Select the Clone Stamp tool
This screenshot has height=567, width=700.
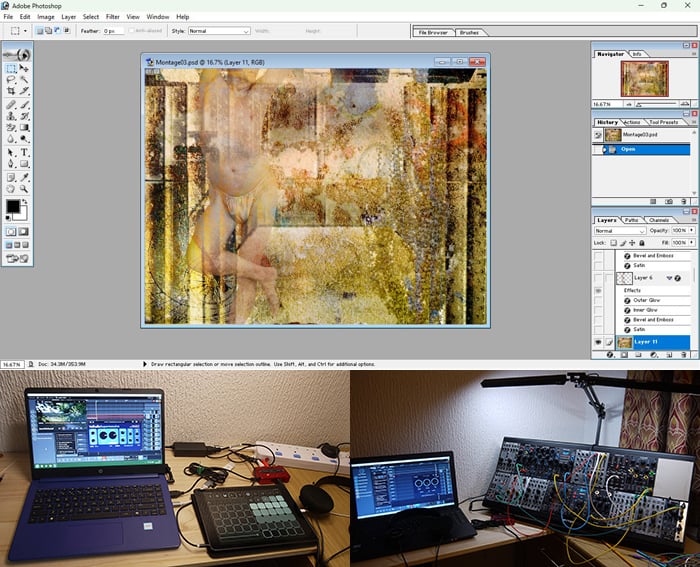[11, 116]
